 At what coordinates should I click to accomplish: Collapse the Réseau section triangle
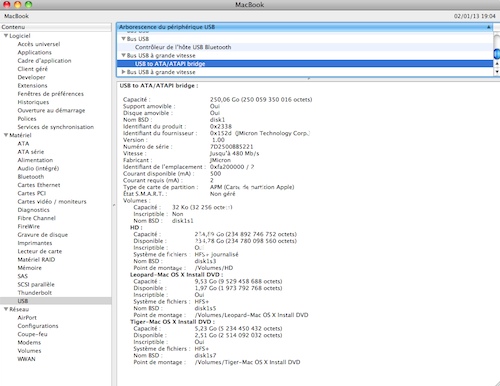(x=6, y=309)
